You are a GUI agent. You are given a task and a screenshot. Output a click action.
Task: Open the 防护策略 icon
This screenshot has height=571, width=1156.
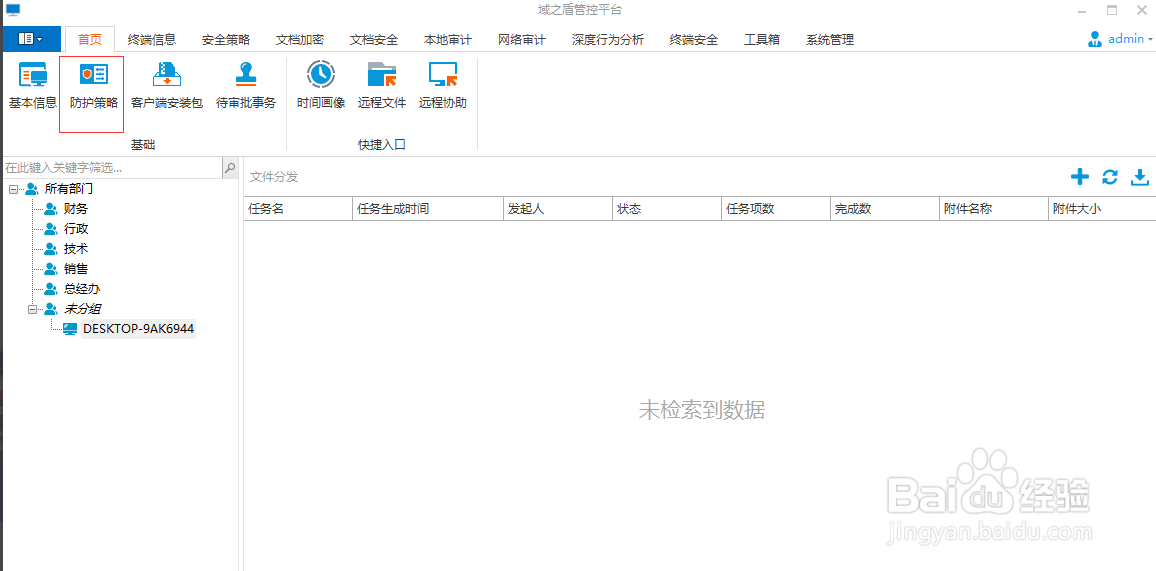point(94,87)
